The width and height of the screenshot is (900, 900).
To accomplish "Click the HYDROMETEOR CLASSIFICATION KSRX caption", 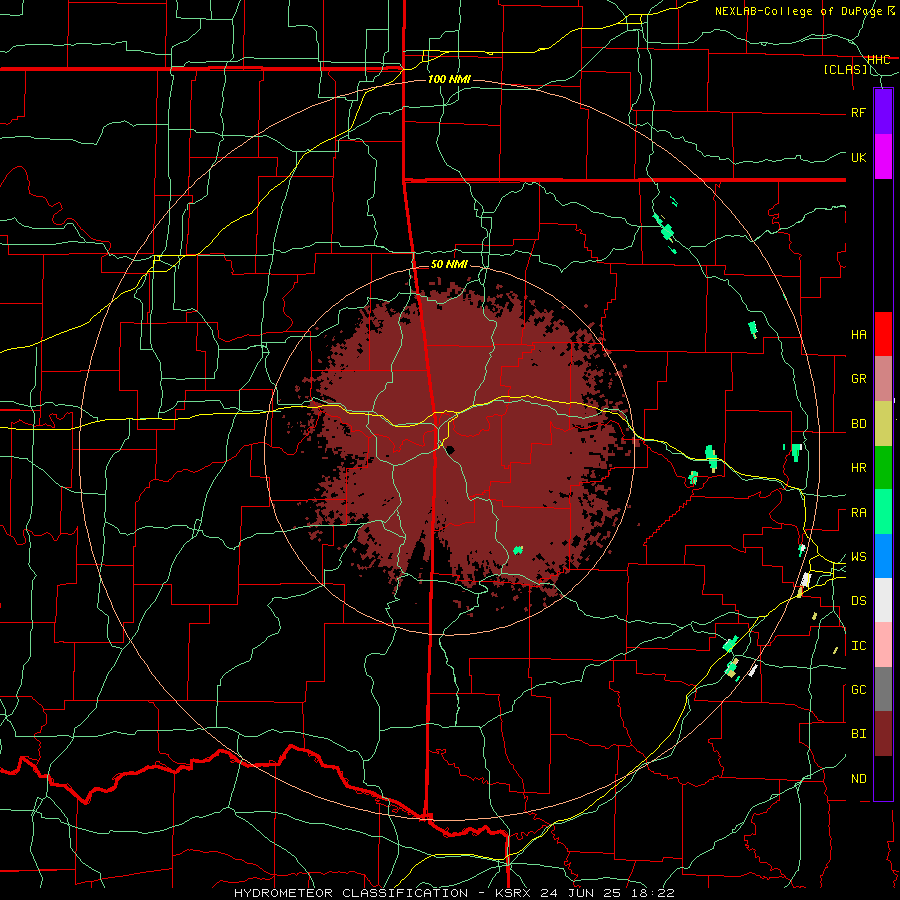I will [454, 893].
